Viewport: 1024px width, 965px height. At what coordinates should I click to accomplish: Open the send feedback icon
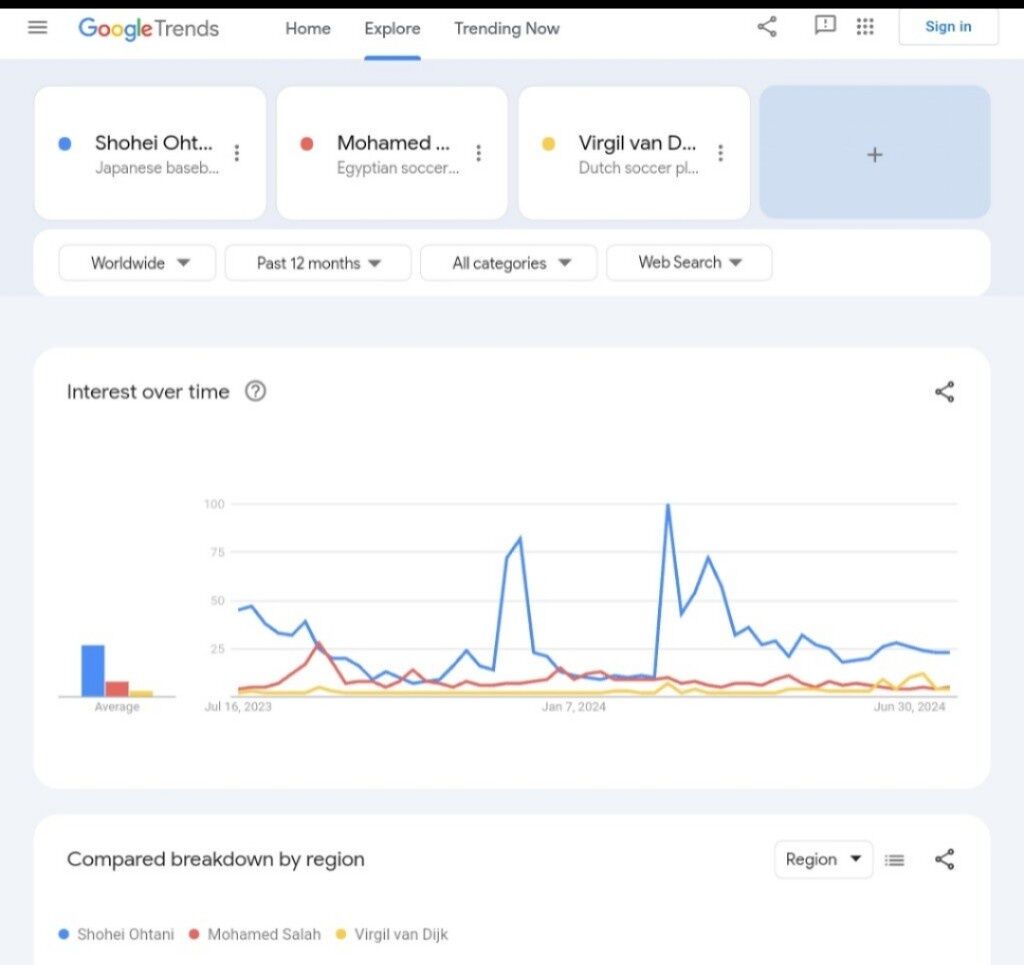tap(825, 27)
